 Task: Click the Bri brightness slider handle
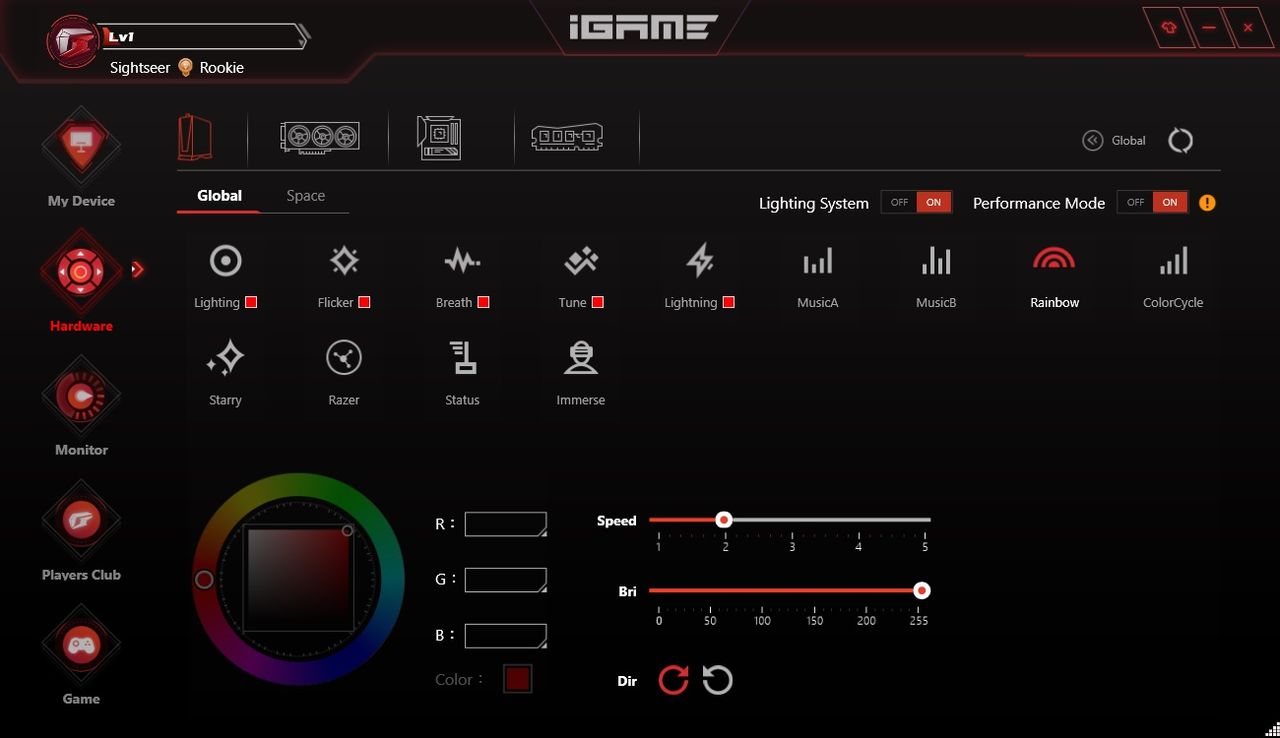point(922,591)
